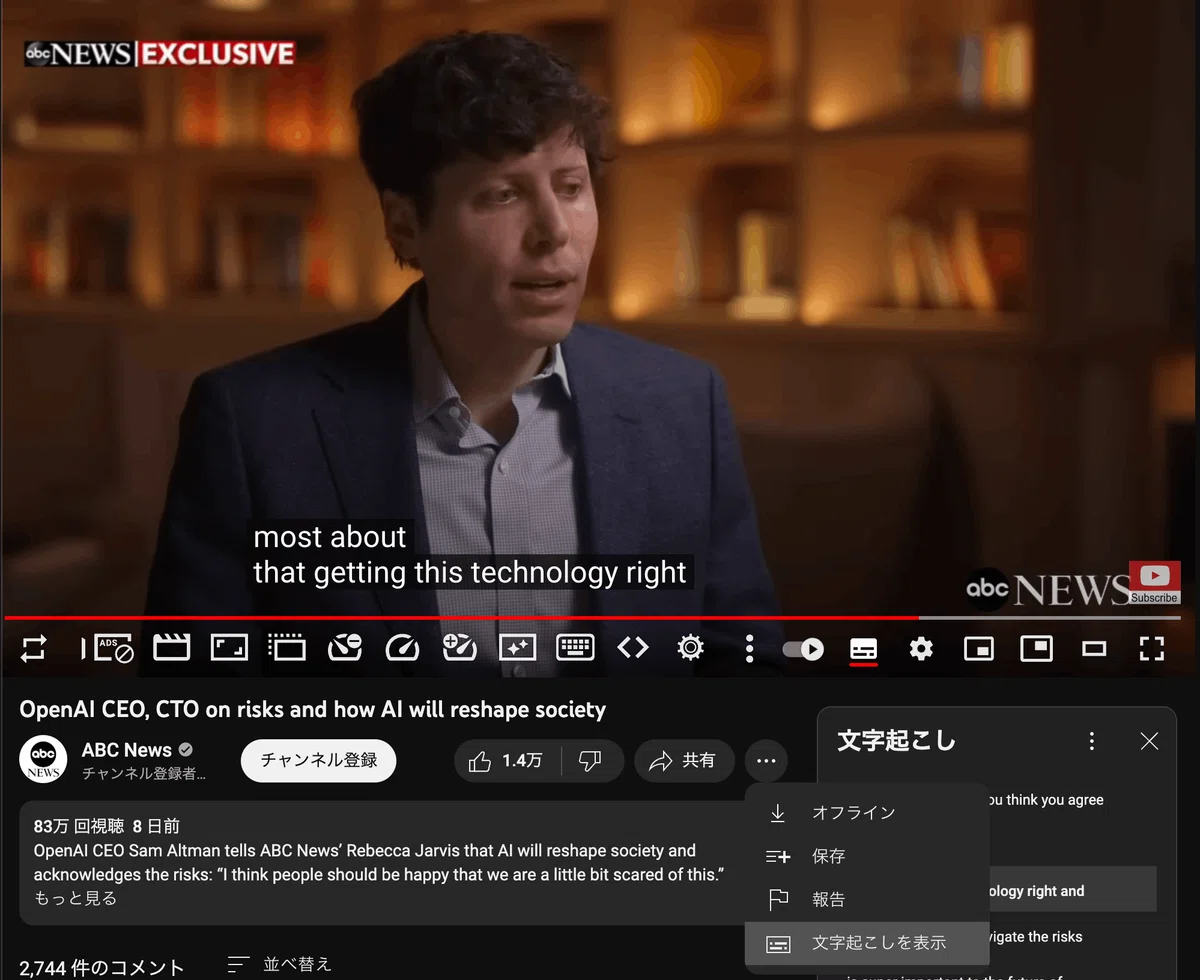Select 保存 from the popup menu

tap(867, 856)
